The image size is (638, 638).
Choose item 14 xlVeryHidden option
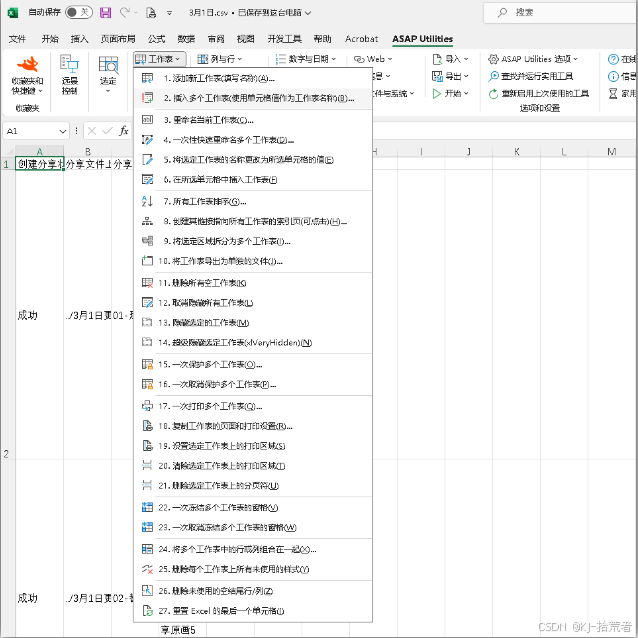coord(253,343)
